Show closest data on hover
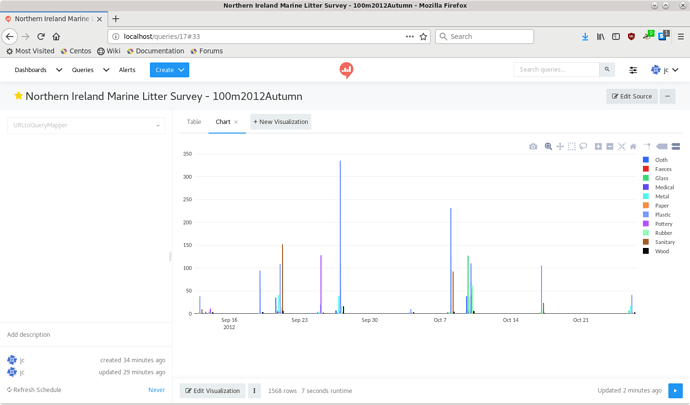 (661, 147)
